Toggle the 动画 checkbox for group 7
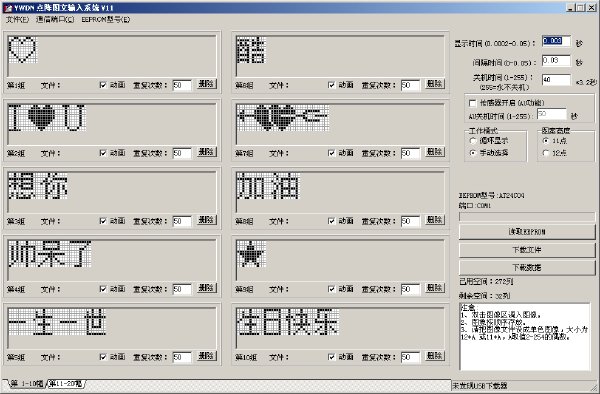Viewport: 600px width, 394px height. [x=331, y=153]
